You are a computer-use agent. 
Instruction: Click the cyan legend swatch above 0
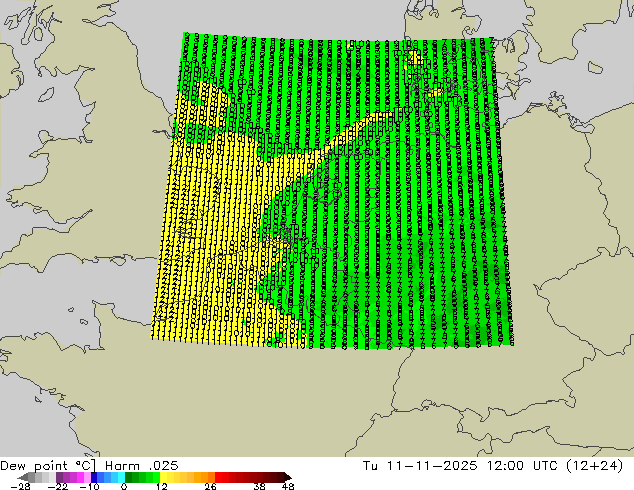[121, 477]
